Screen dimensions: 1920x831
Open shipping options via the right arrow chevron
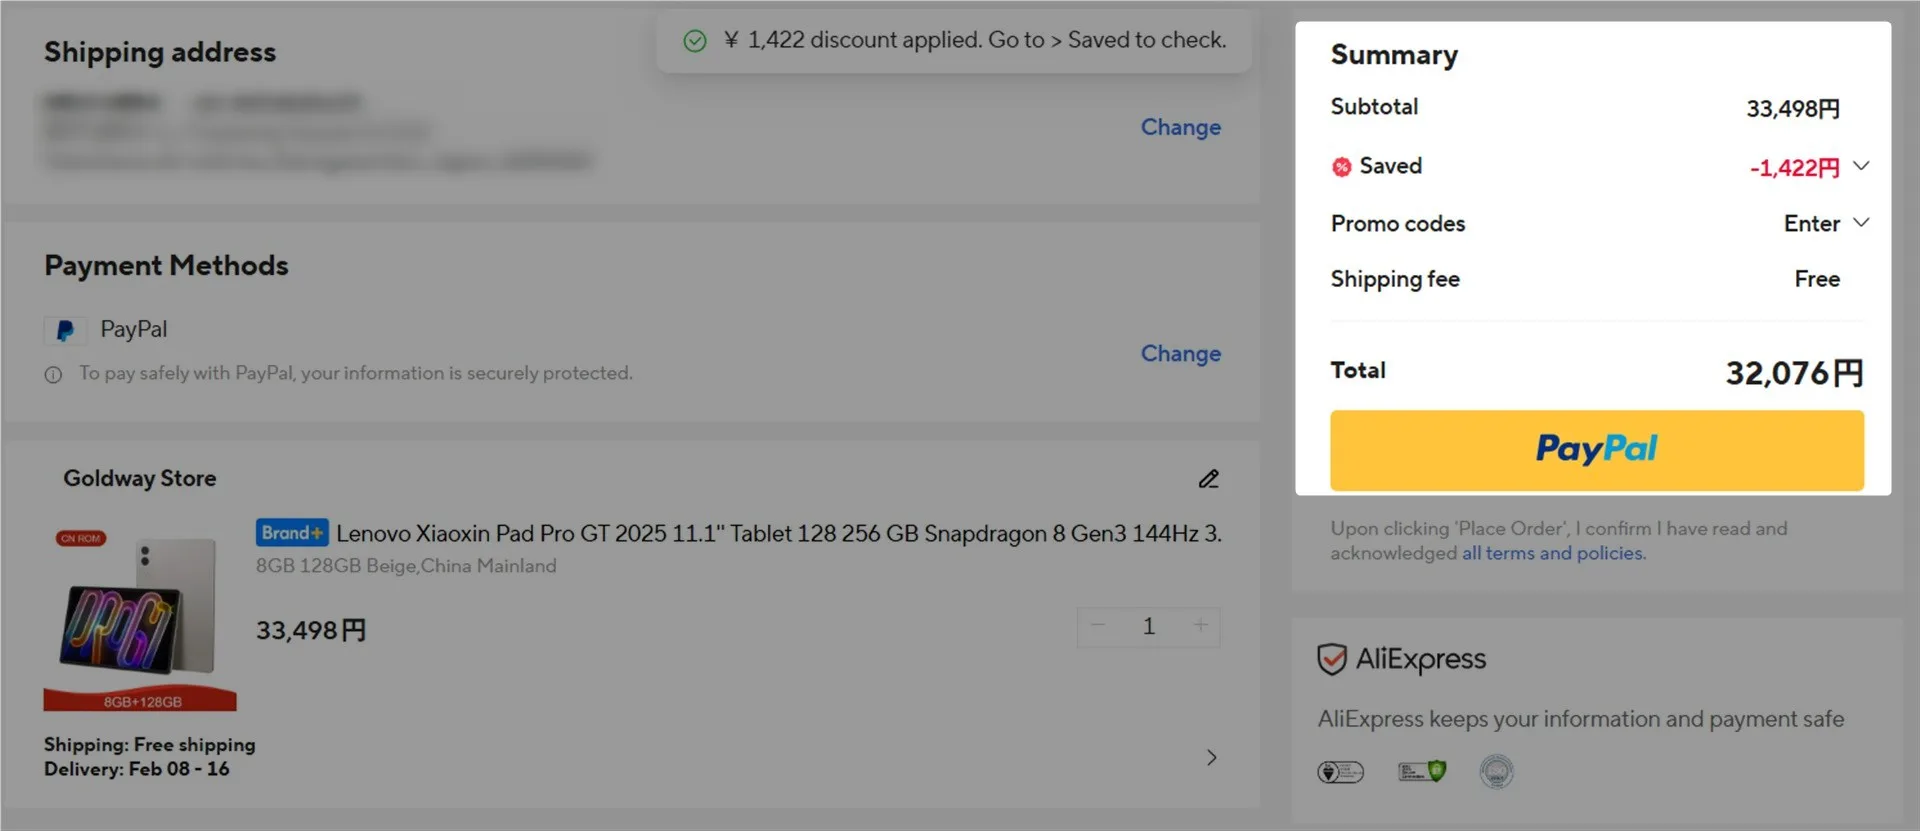pyautogui.click(x=1211, y=758)
